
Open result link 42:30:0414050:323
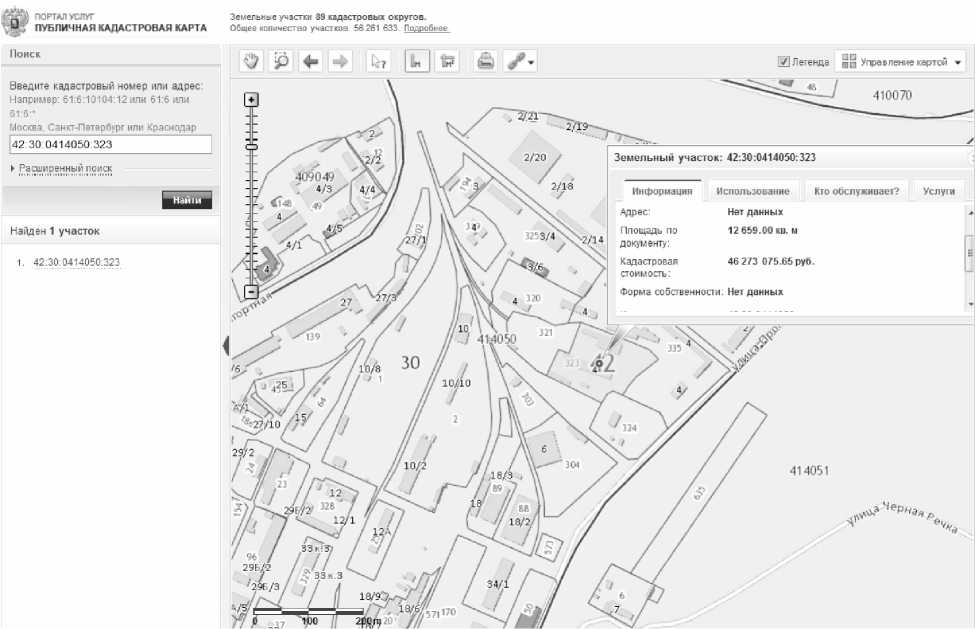coord(77,262)
